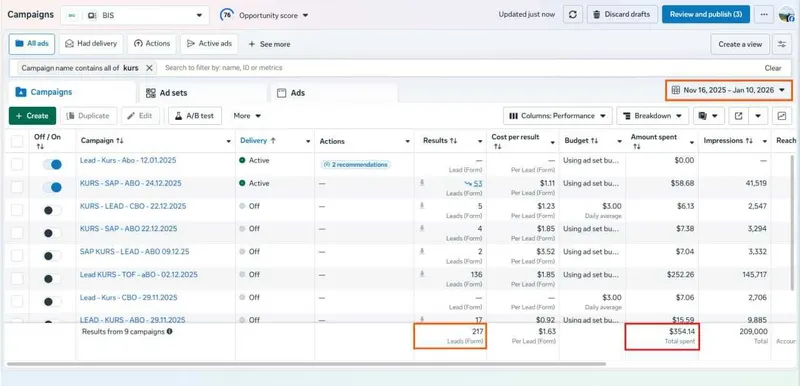Open the export share icon
800x386 pixels.
click(738, 116)
